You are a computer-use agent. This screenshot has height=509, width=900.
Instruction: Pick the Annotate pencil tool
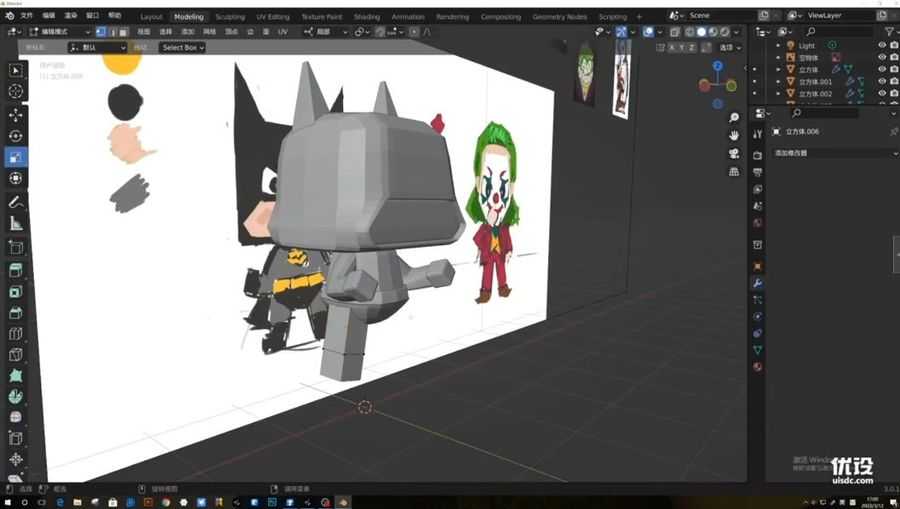click(x=15, y=202)
